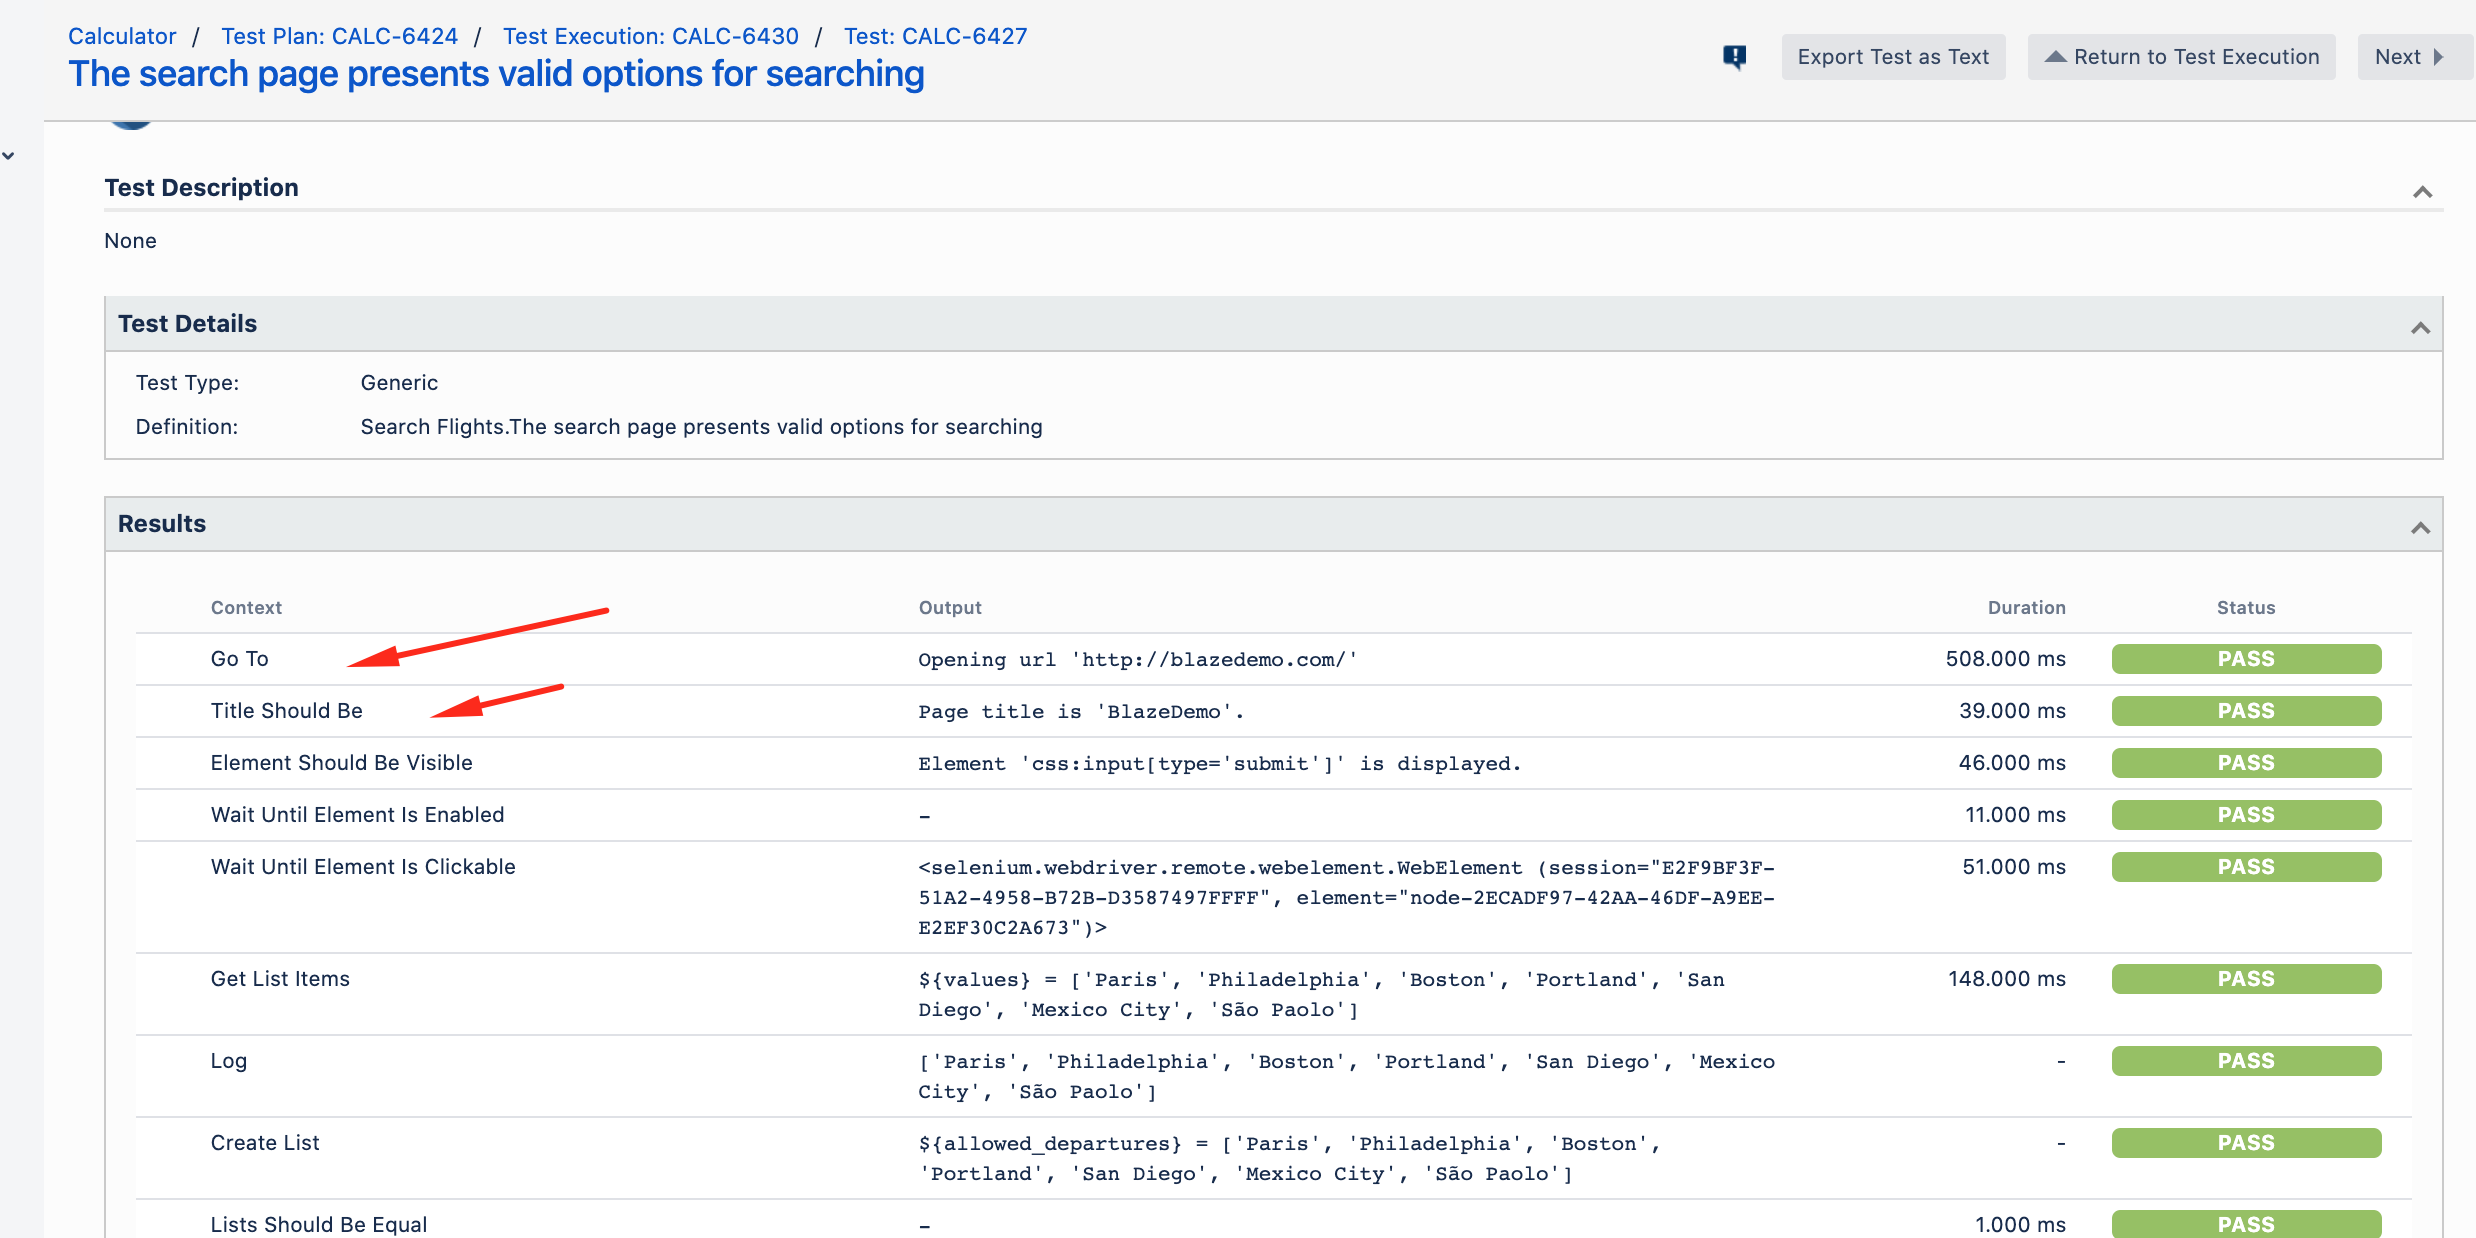Click PASS badge for Get List Items
The width and height of the screenshot is (2476, 1238).
(2245, 979)
